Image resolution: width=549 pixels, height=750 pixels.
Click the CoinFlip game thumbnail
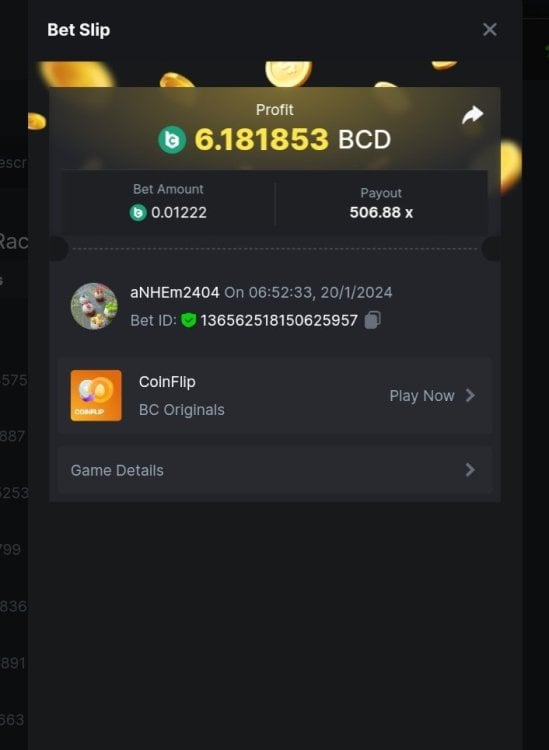tap(96, 396)
